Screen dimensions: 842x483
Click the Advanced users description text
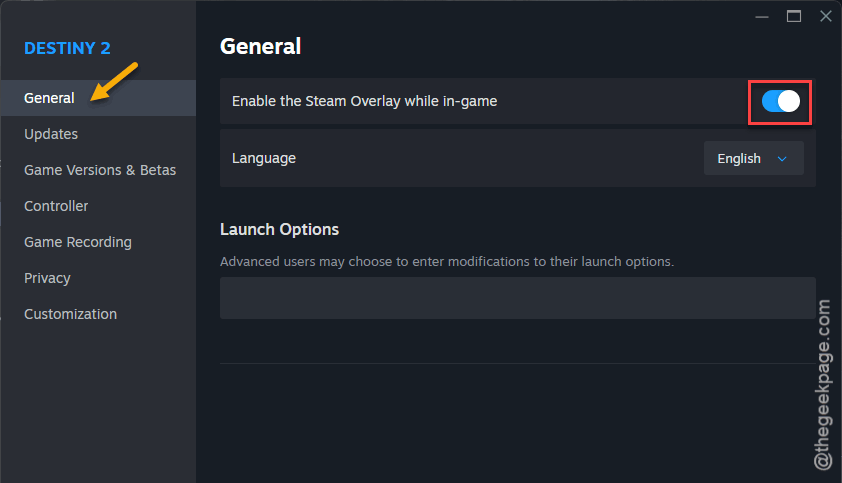[x=447, y=262]
